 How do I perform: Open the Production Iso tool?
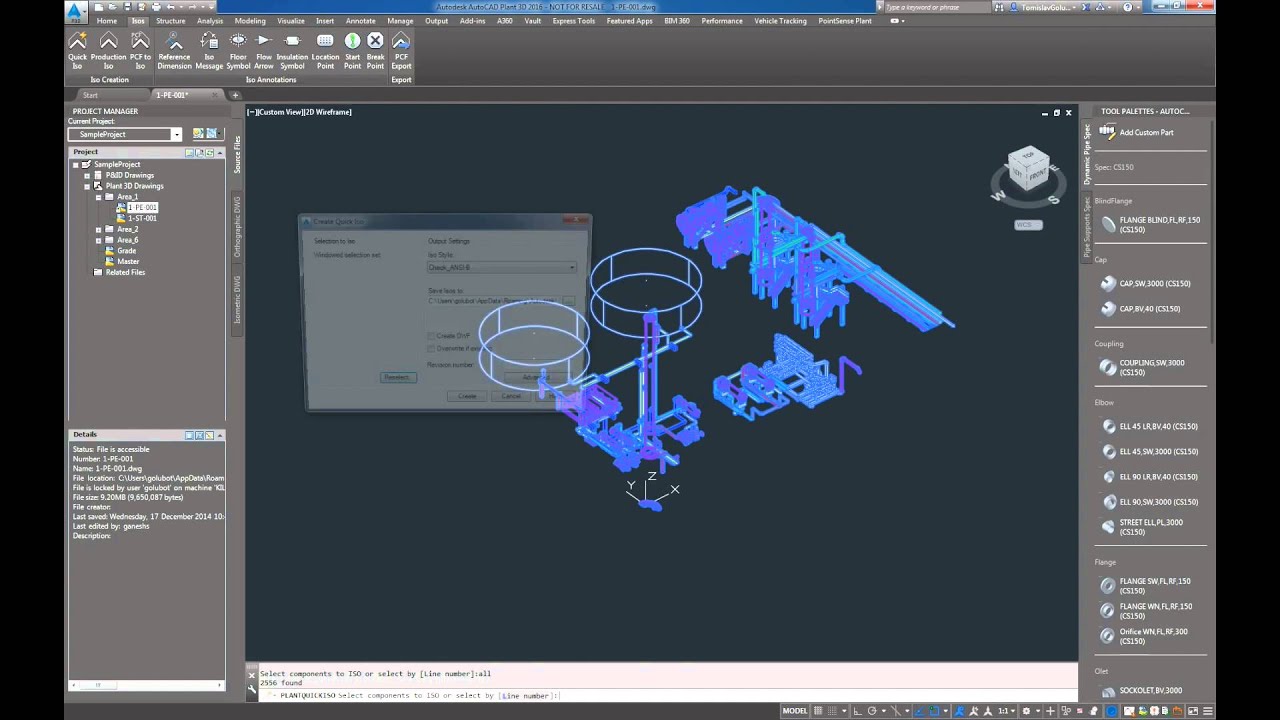[x=108, y=50]
